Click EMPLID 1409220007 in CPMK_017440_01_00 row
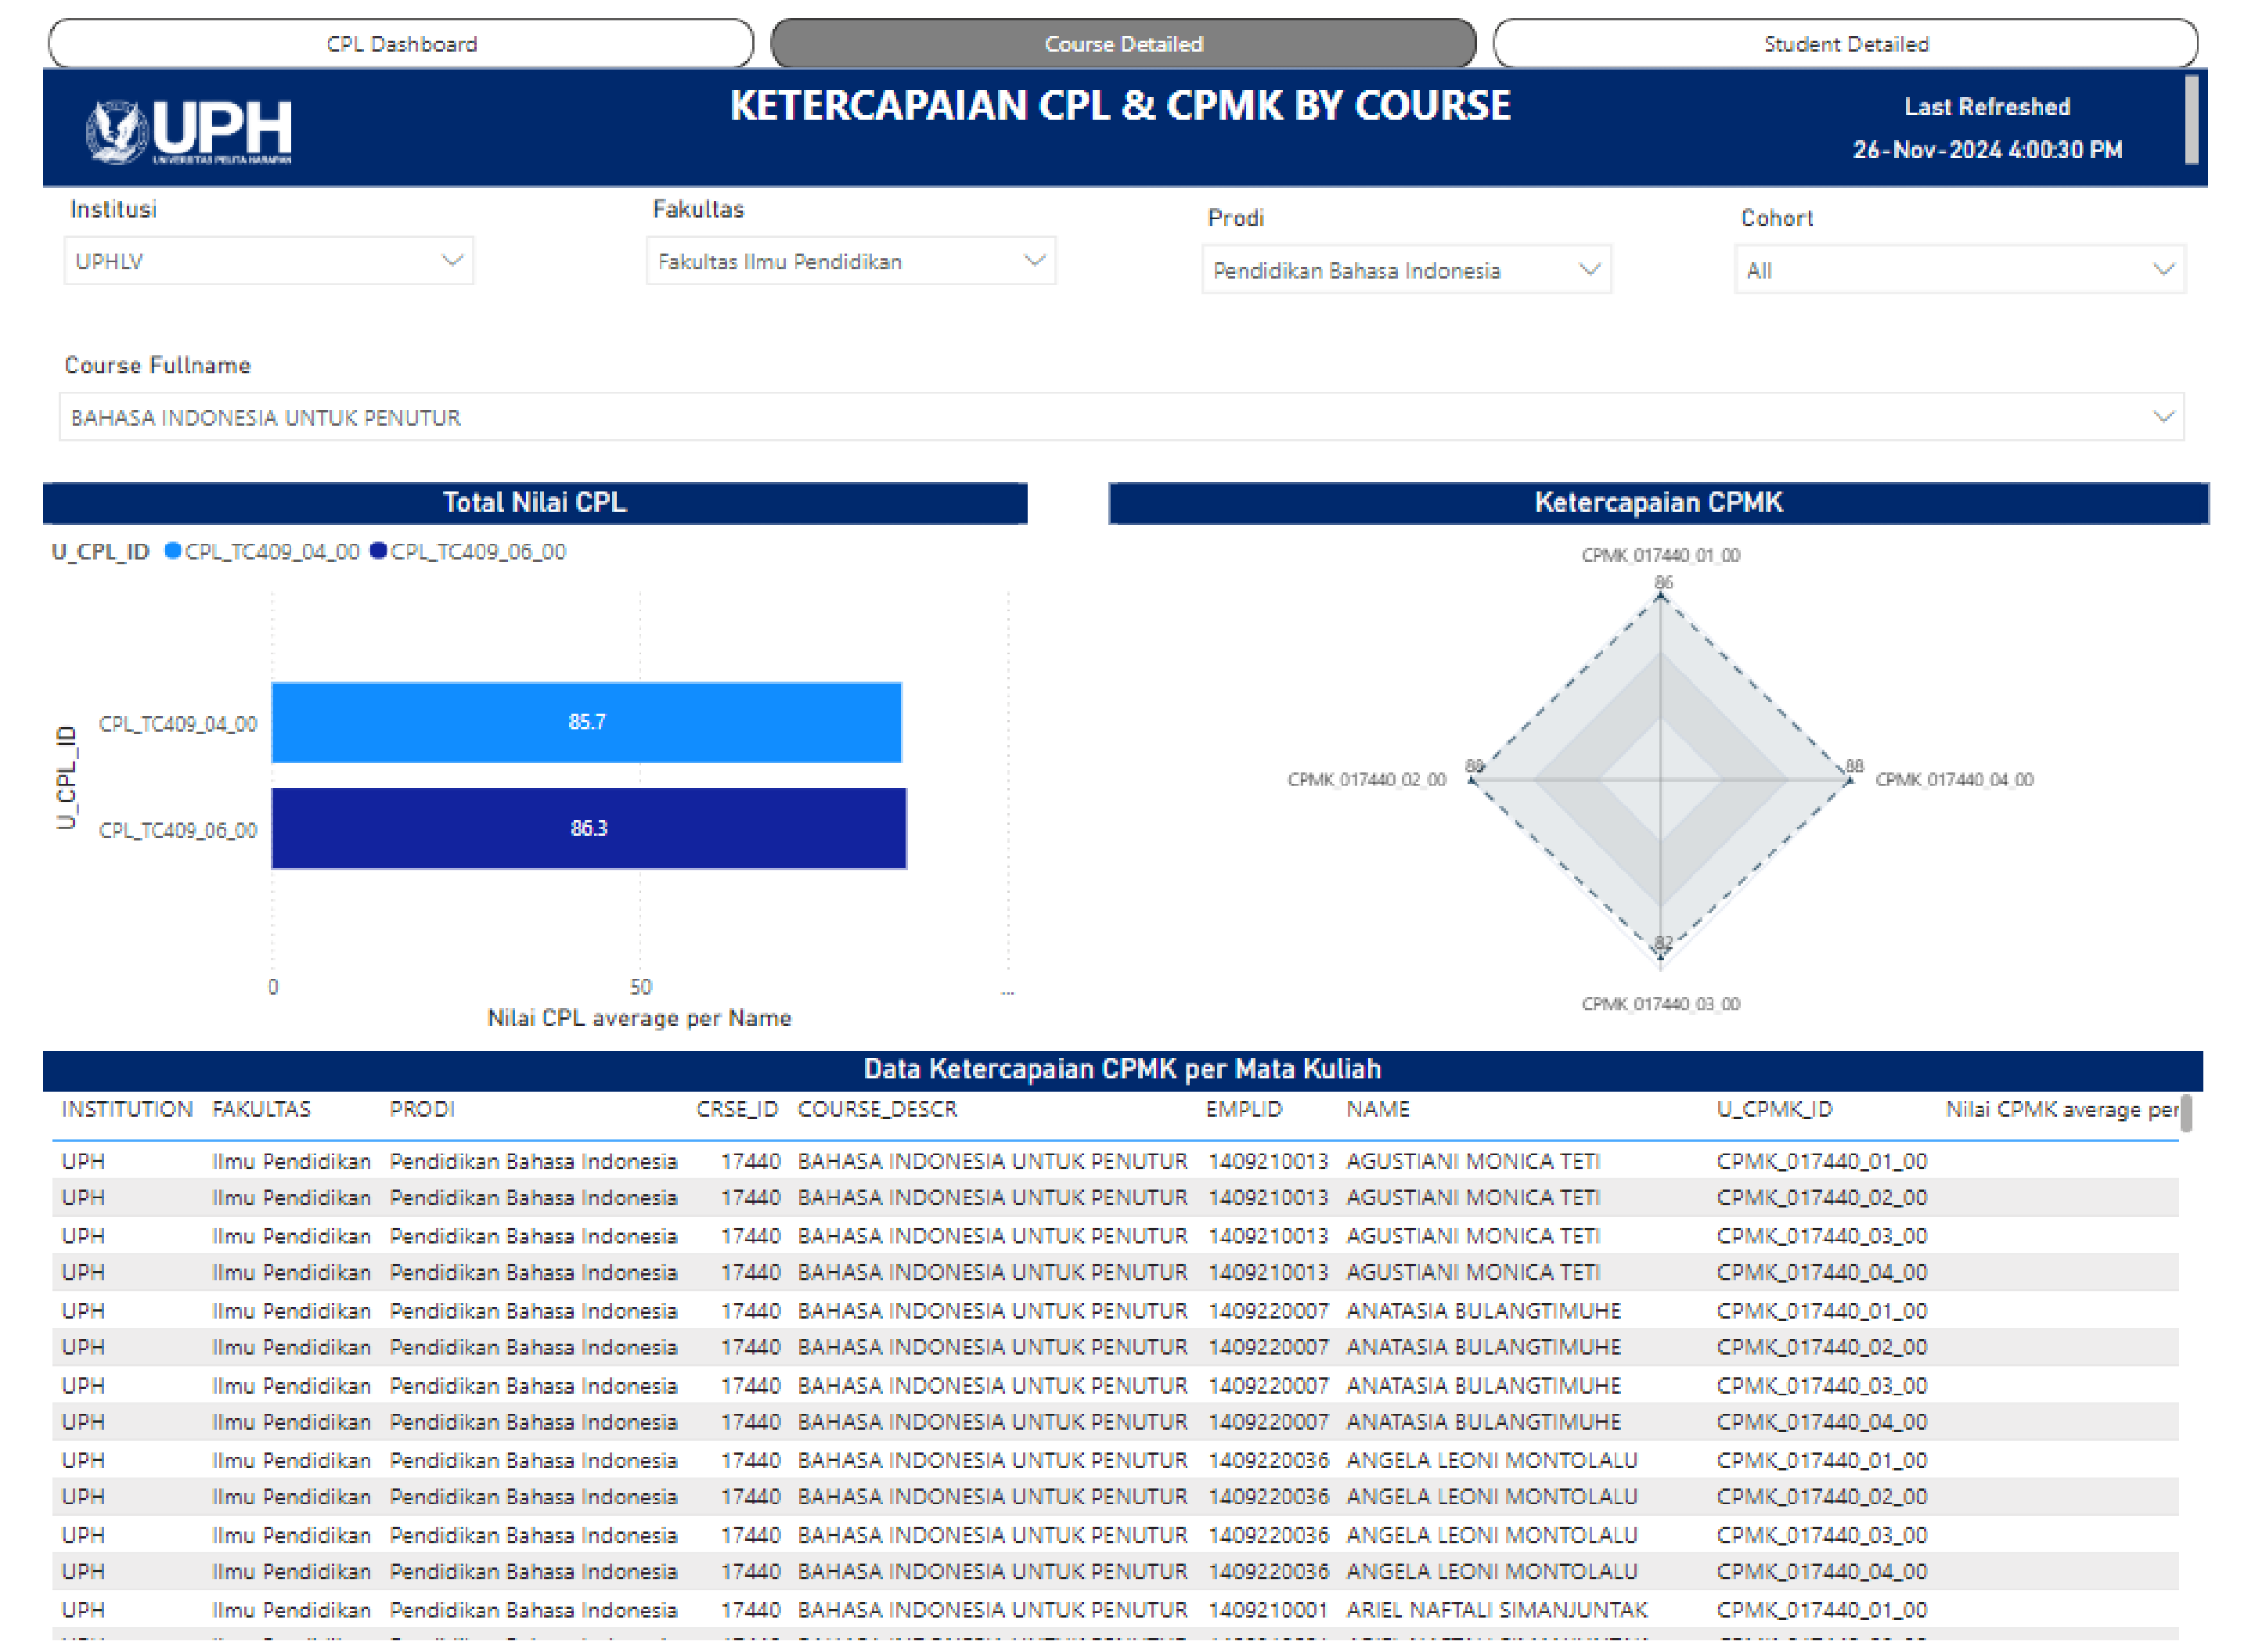Image resolution: width=2255 pixels, height=1652 pixels. coord(1268,1310)
